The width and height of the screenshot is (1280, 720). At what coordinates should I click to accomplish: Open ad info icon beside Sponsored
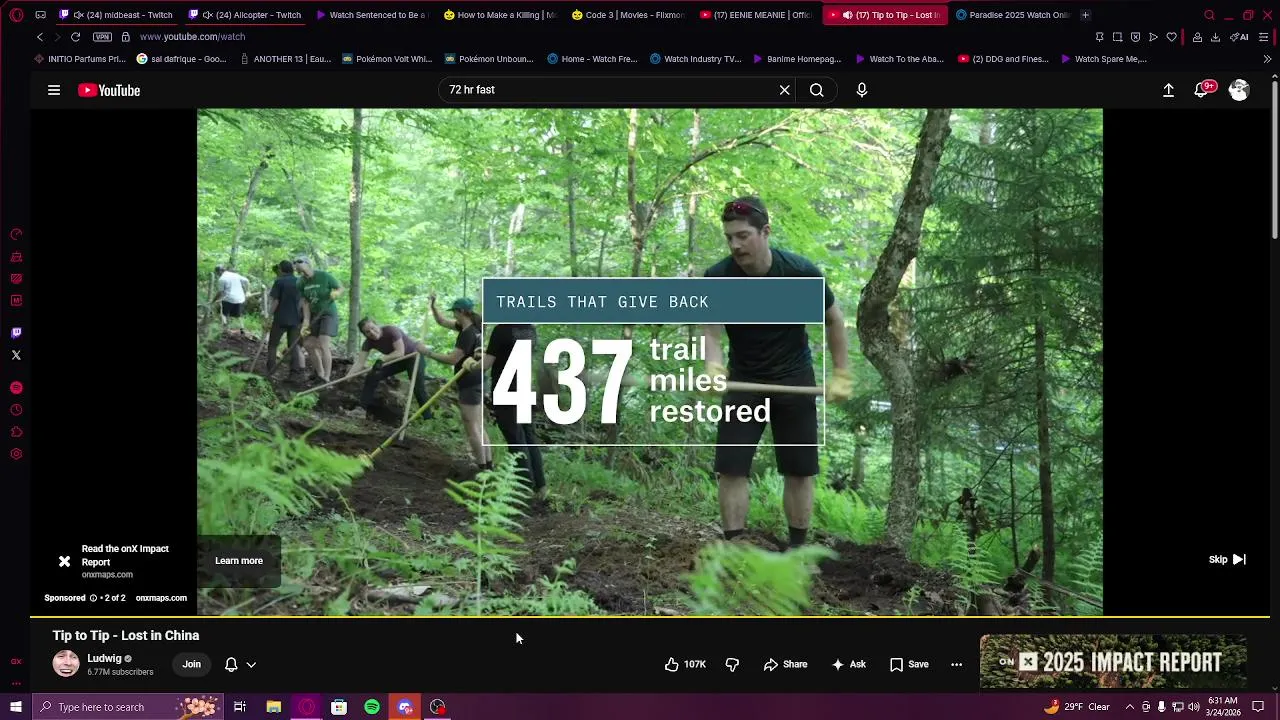93,598
